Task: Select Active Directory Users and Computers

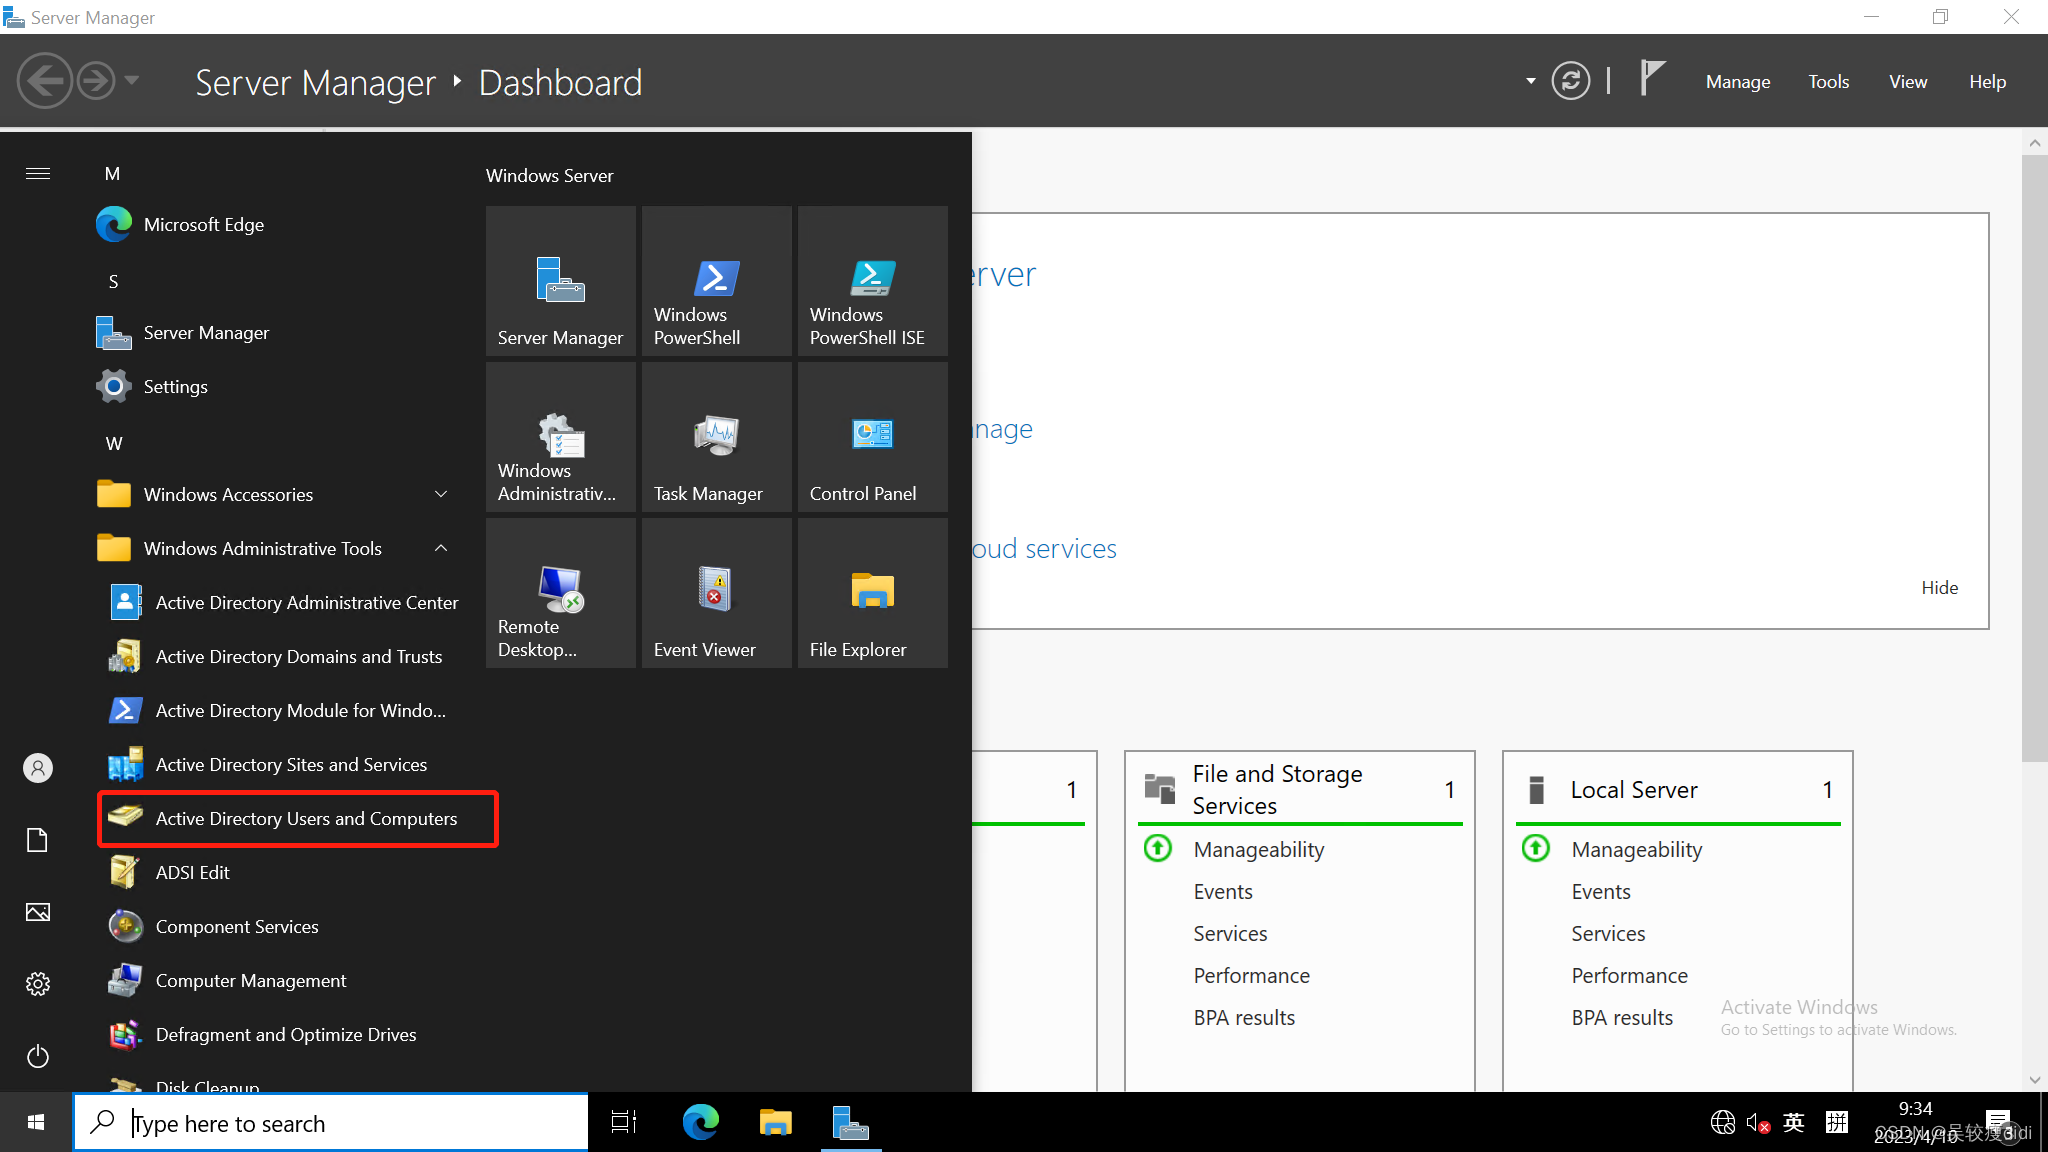Action: pos(305,818)
